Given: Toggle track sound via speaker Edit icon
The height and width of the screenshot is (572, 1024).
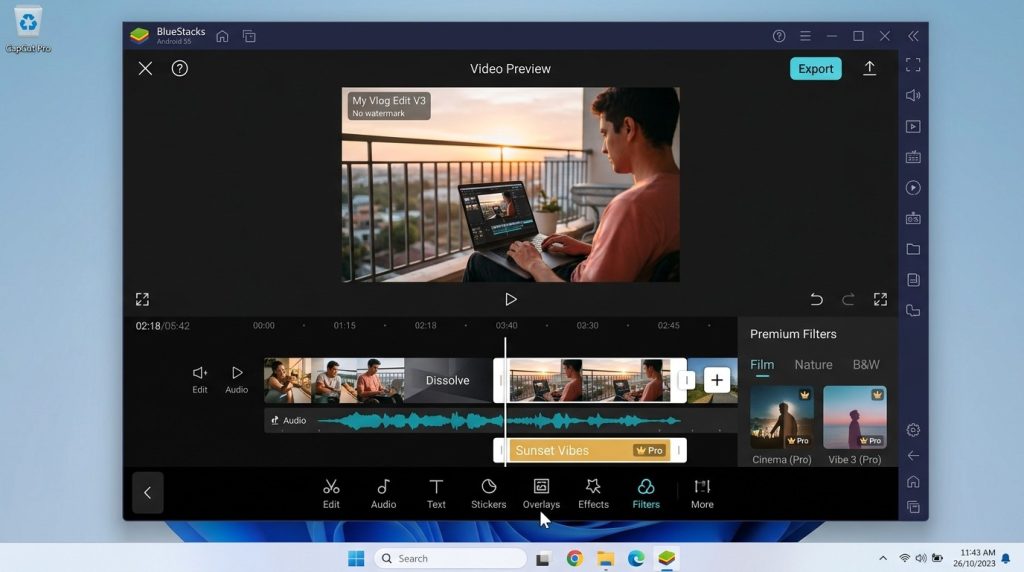Looking at the screenshot, I should click(x=200, y=379).
